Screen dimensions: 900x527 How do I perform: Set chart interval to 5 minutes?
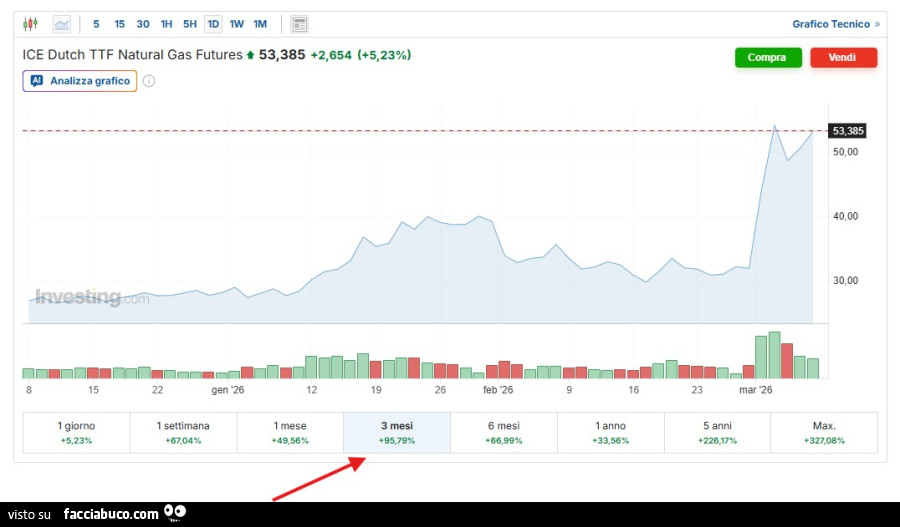click(x=96, y=24)
